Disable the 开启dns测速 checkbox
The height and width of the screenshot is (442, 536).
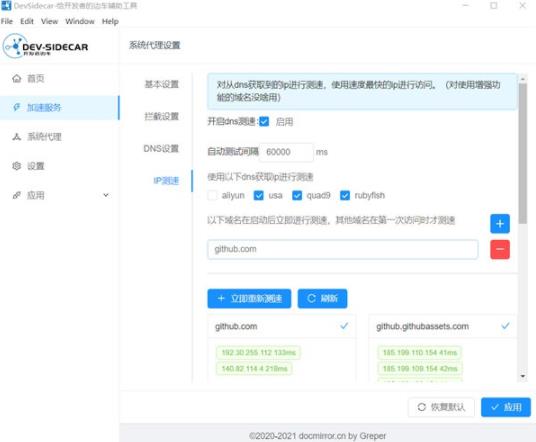point(264,121)
